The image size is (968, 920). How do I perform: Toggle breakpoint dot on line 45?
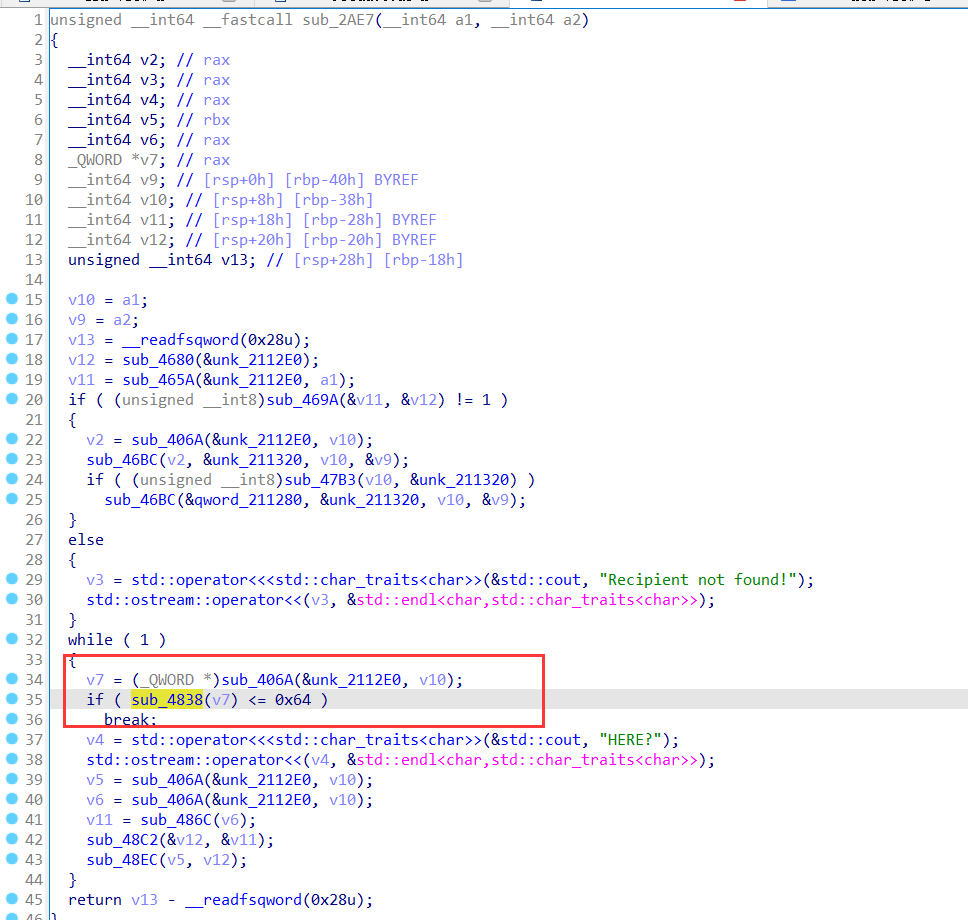click(12, 898)
